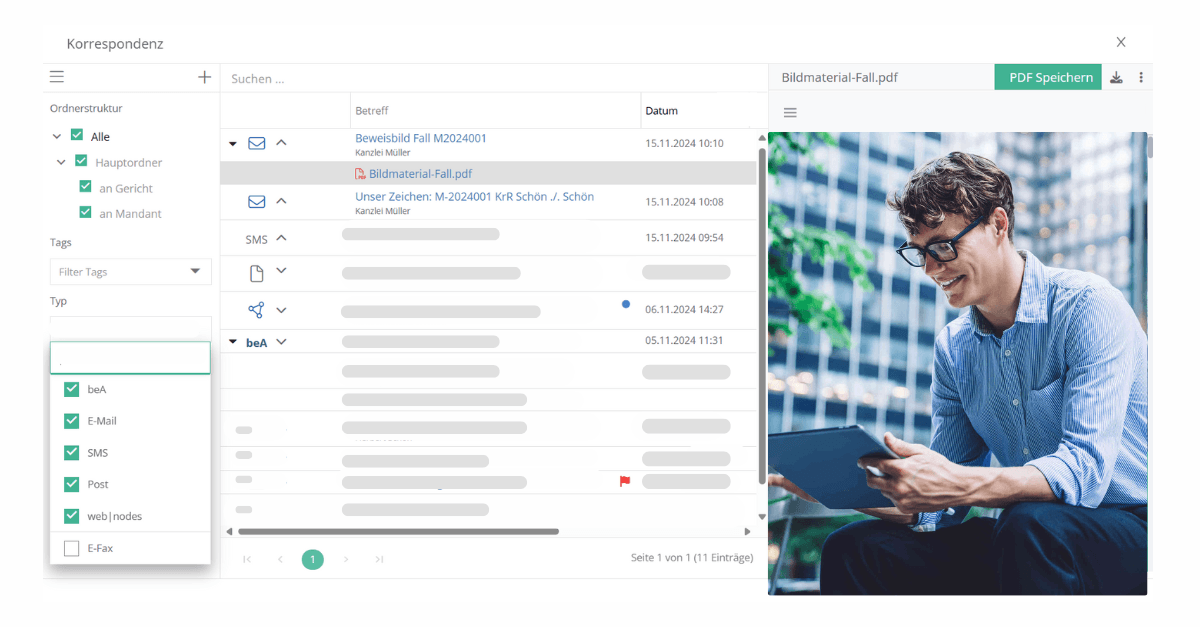This screenshot has height=627, width=1200.
Task: Click the Betreff column header
Action: tap(372, 110)
